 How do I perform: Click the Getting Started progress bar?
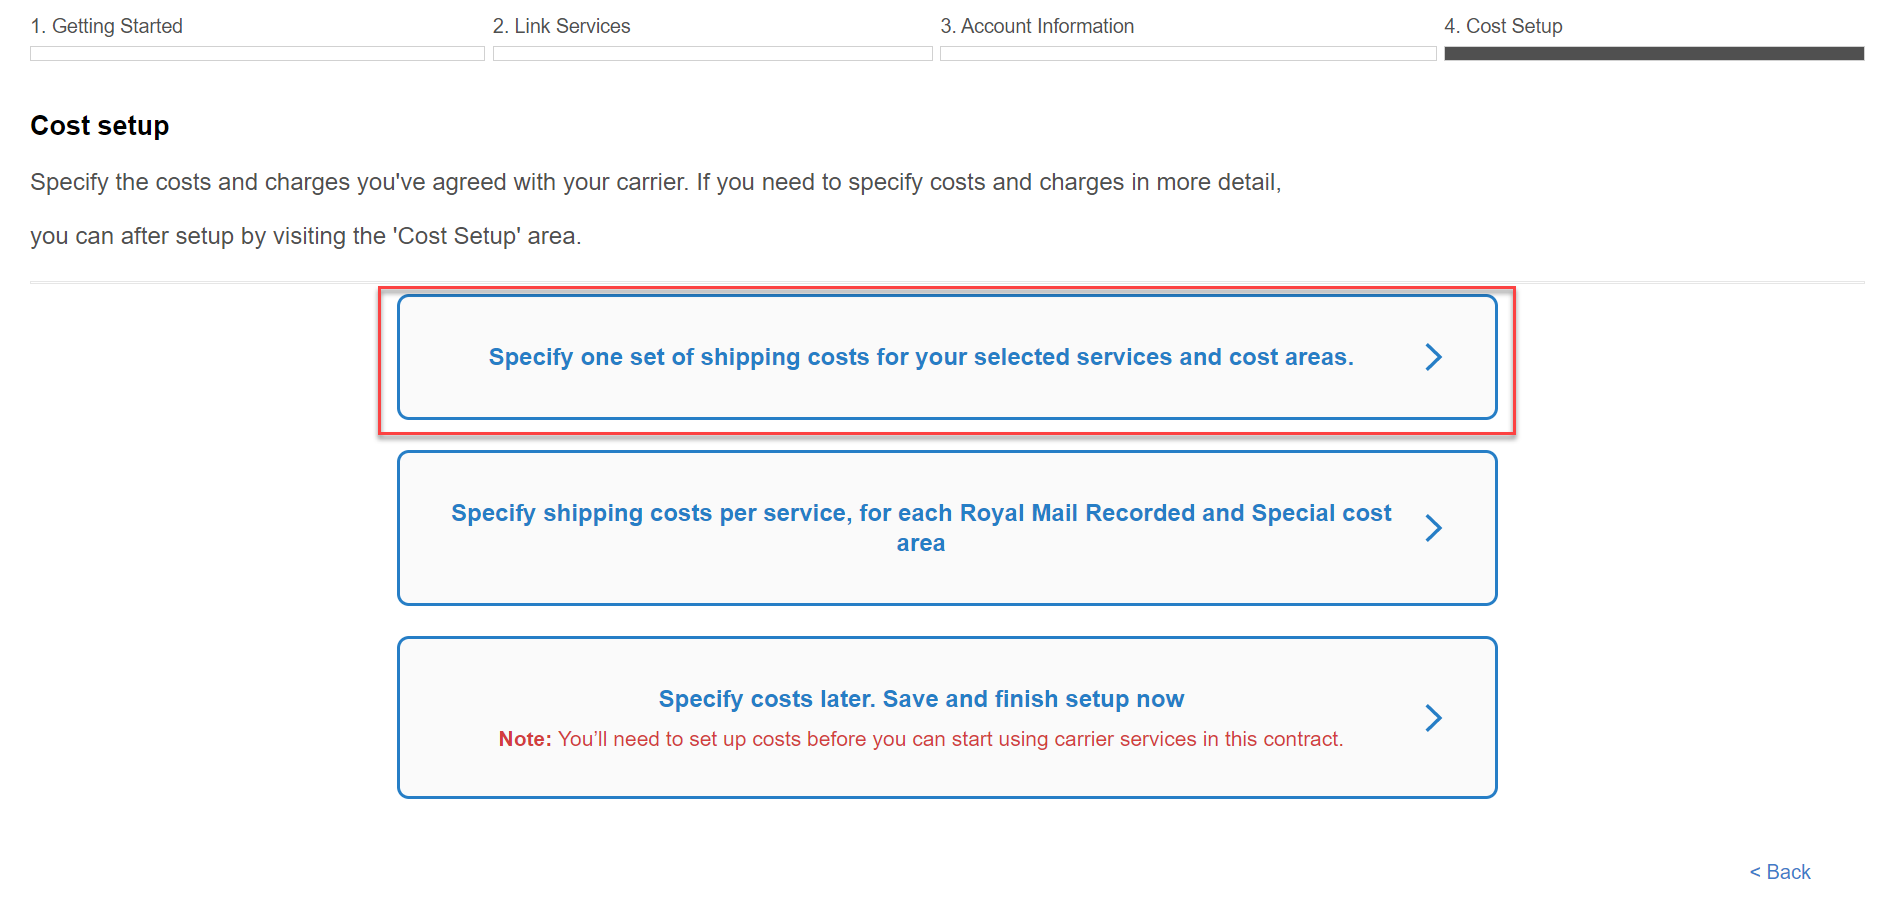click(257, 54)
